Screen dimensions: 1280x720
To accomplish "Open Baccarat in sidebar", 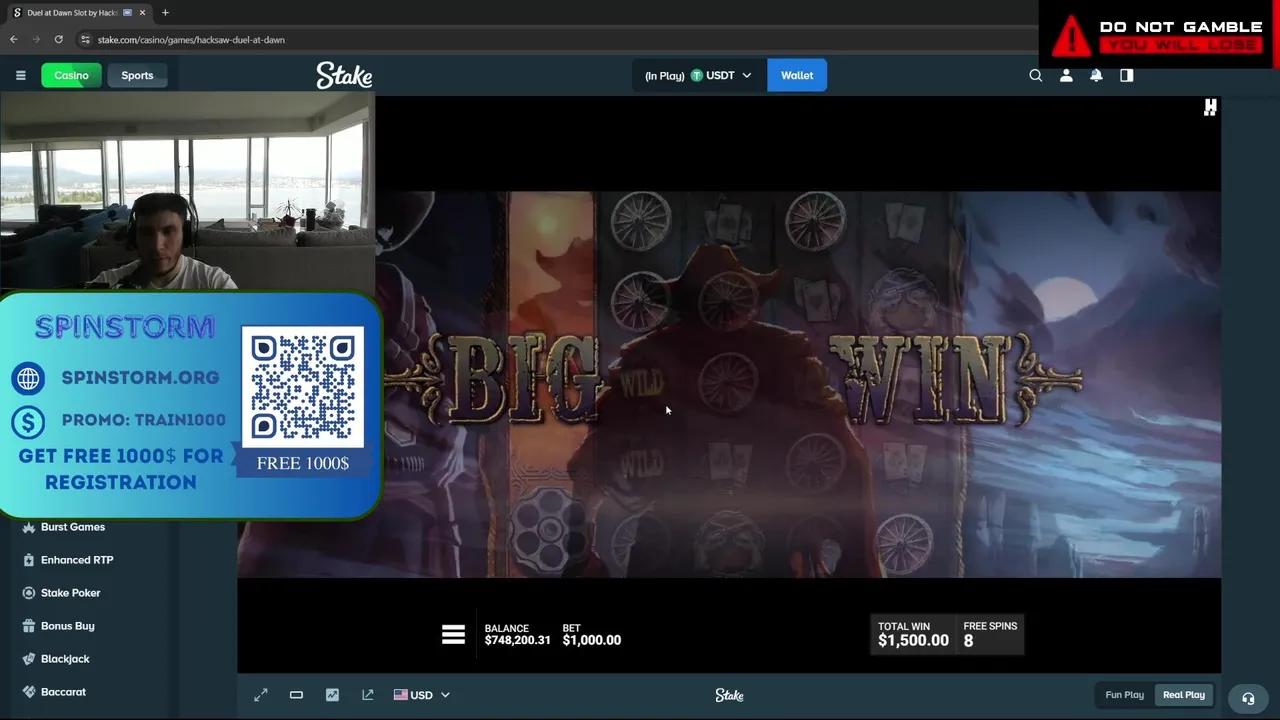I will point(63,692).
